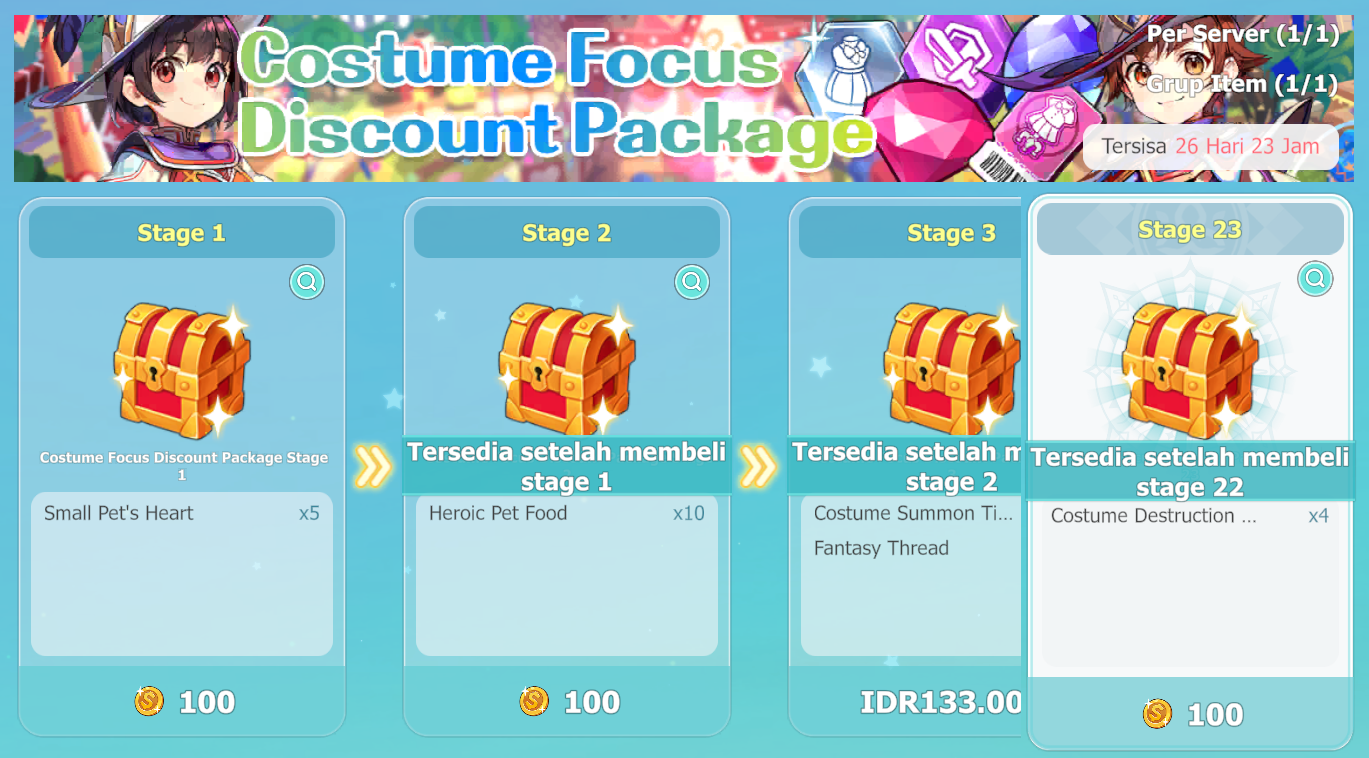
Task: Click the arrows between Stage 1 and 2
Action: [x=373, y=467]
